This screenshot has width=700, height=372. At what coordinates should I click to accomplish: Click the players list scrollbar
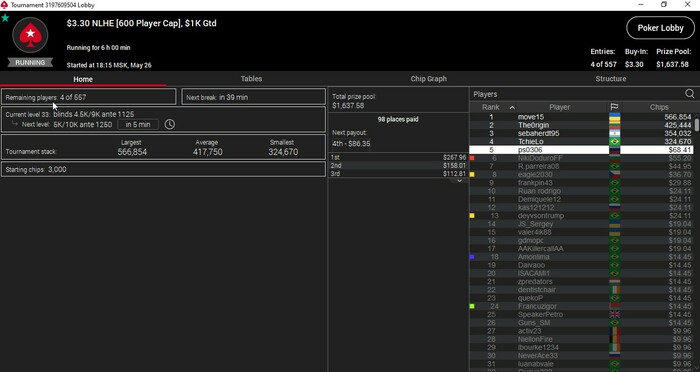pos(696,125)
